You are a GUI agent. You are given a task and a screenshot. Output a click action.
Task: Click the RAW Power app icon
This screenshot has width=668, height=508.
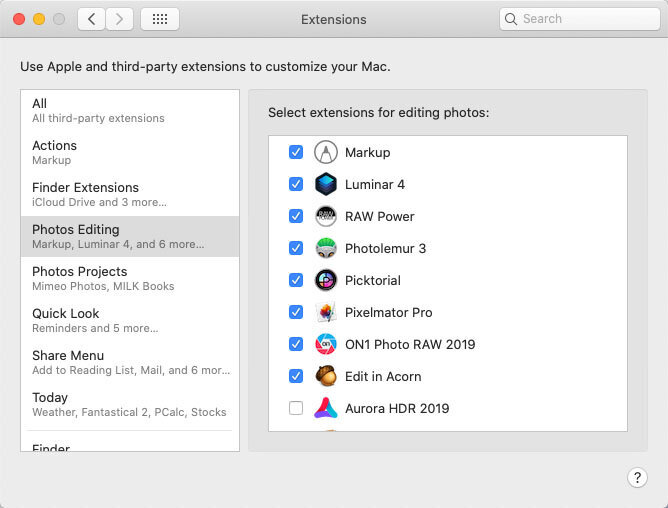coord(326,216)
